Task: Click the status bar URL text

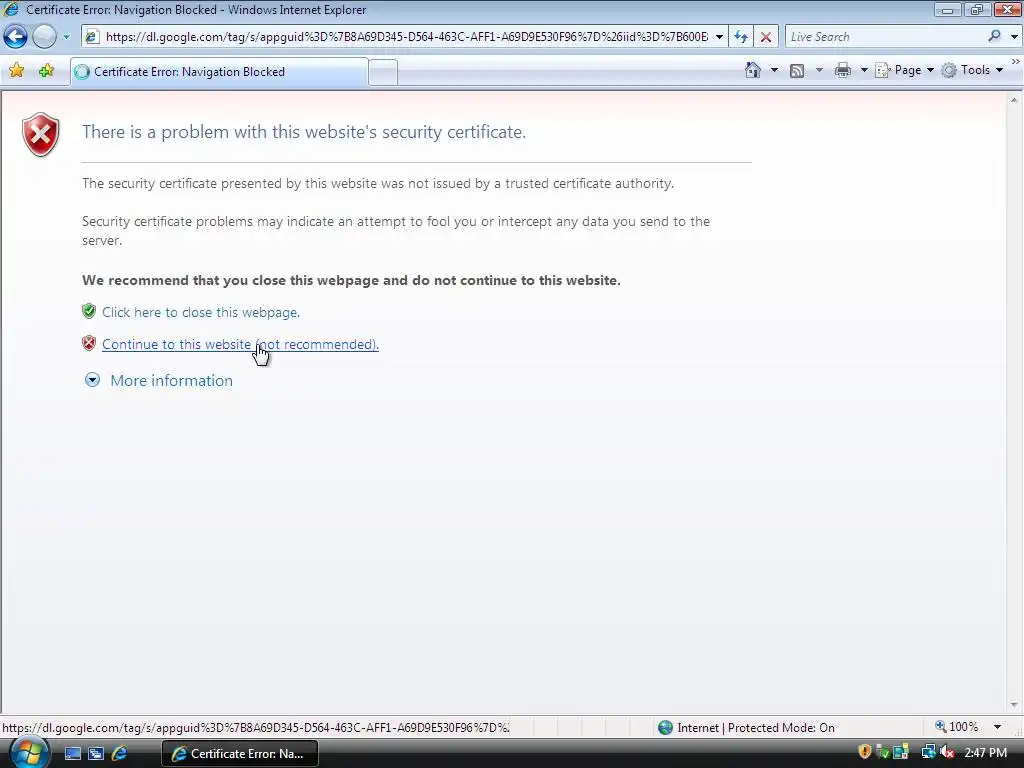Action: coord(256,728)
